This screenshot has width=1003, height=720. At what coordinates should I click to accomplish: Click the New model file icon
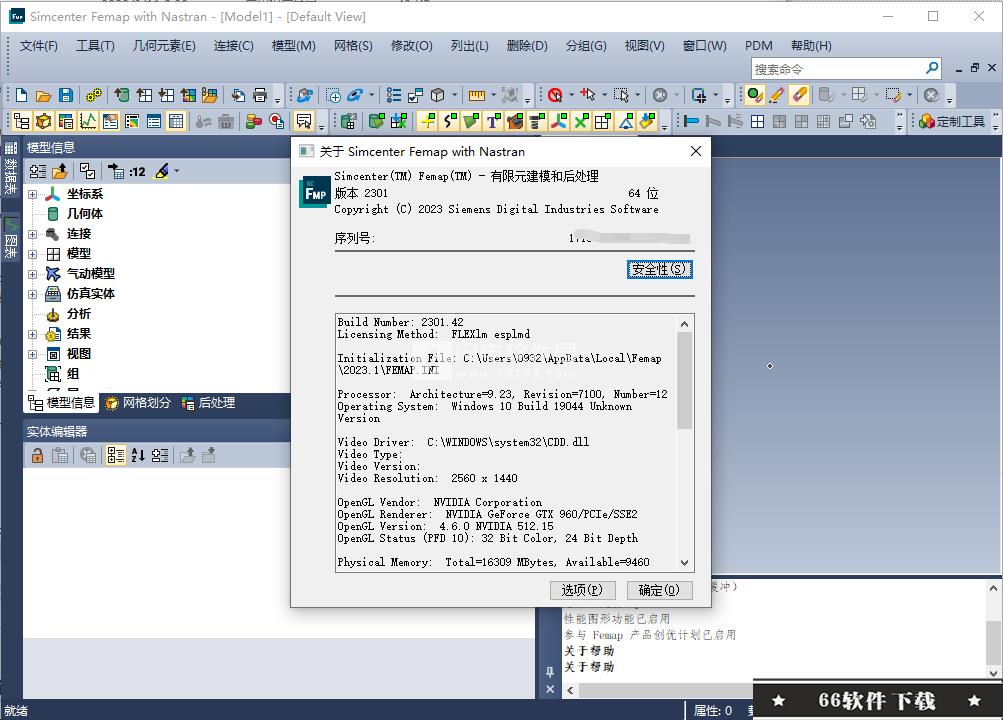click(x=21, y=95)
